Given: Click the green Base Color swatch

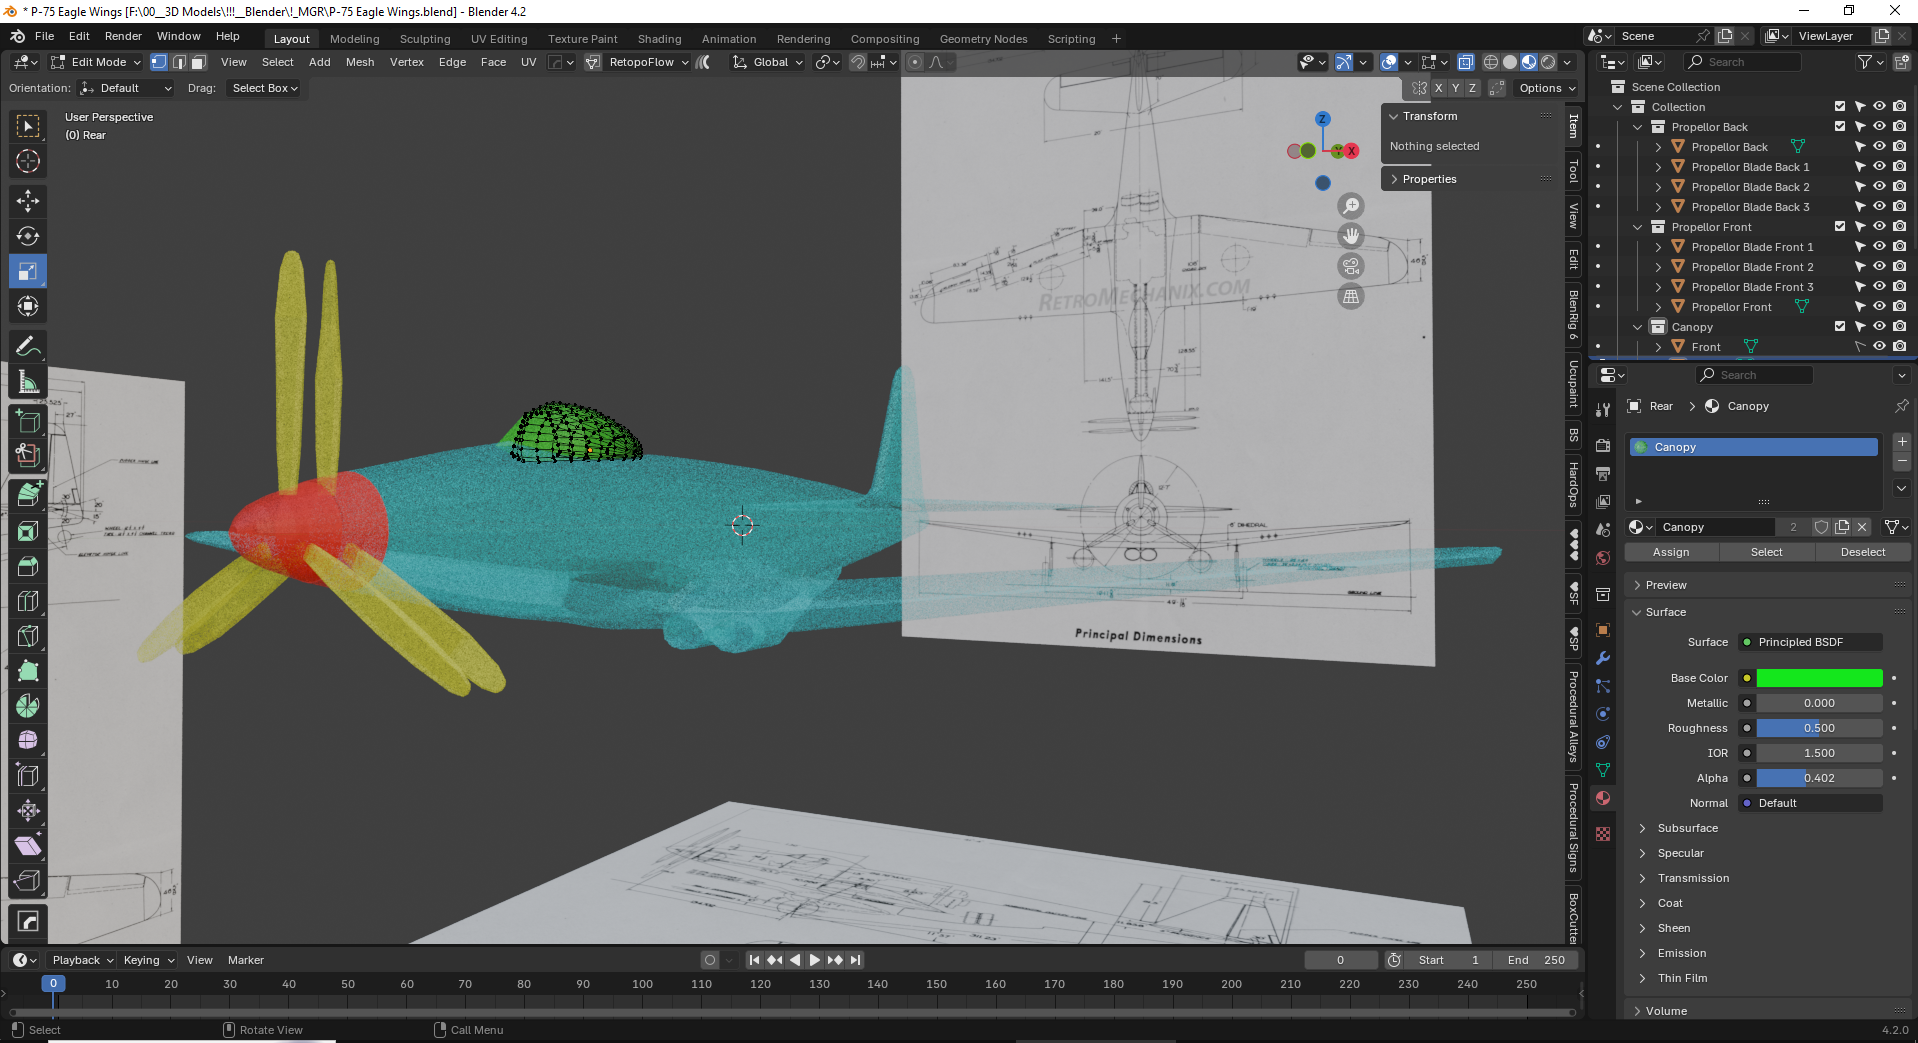Looking at the screenshot, I should (x=1819, y=678).
